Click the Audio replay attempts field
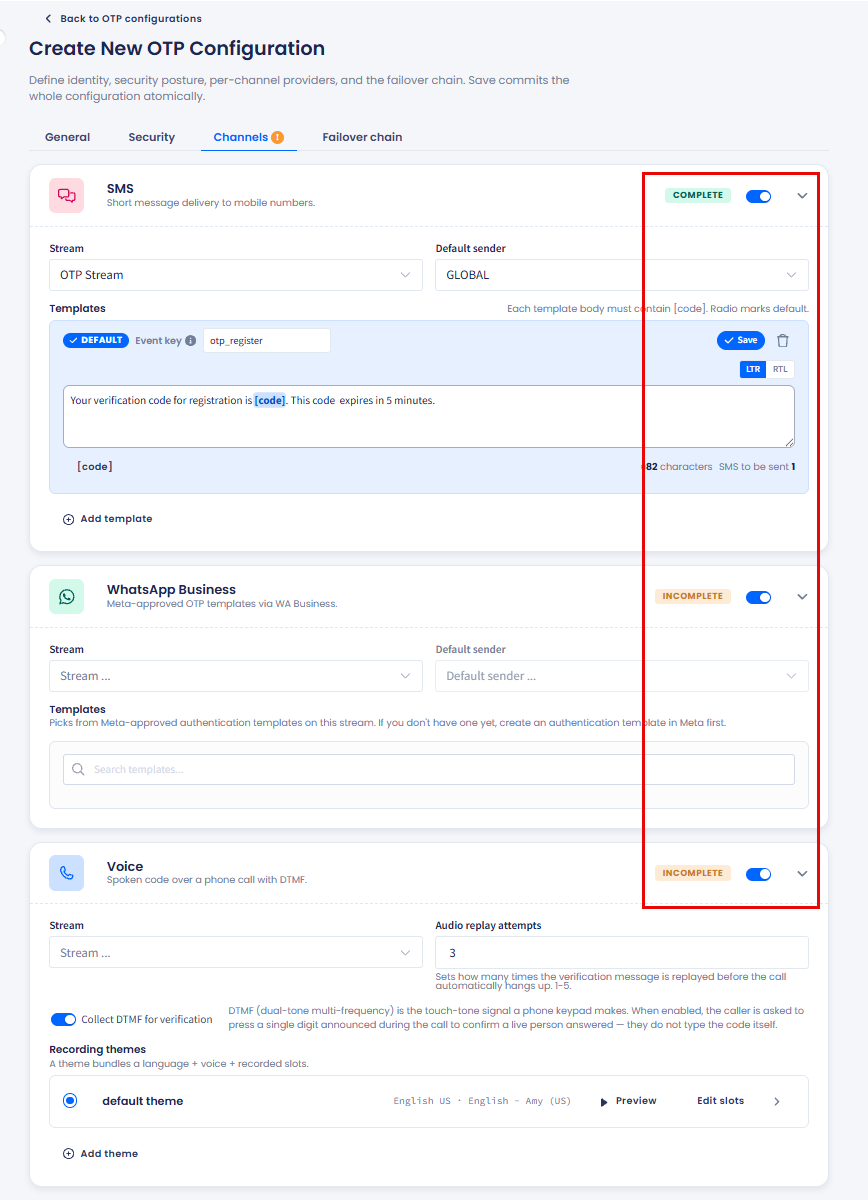The height and width of the screenshot is (1200, 868). [622, 953]
